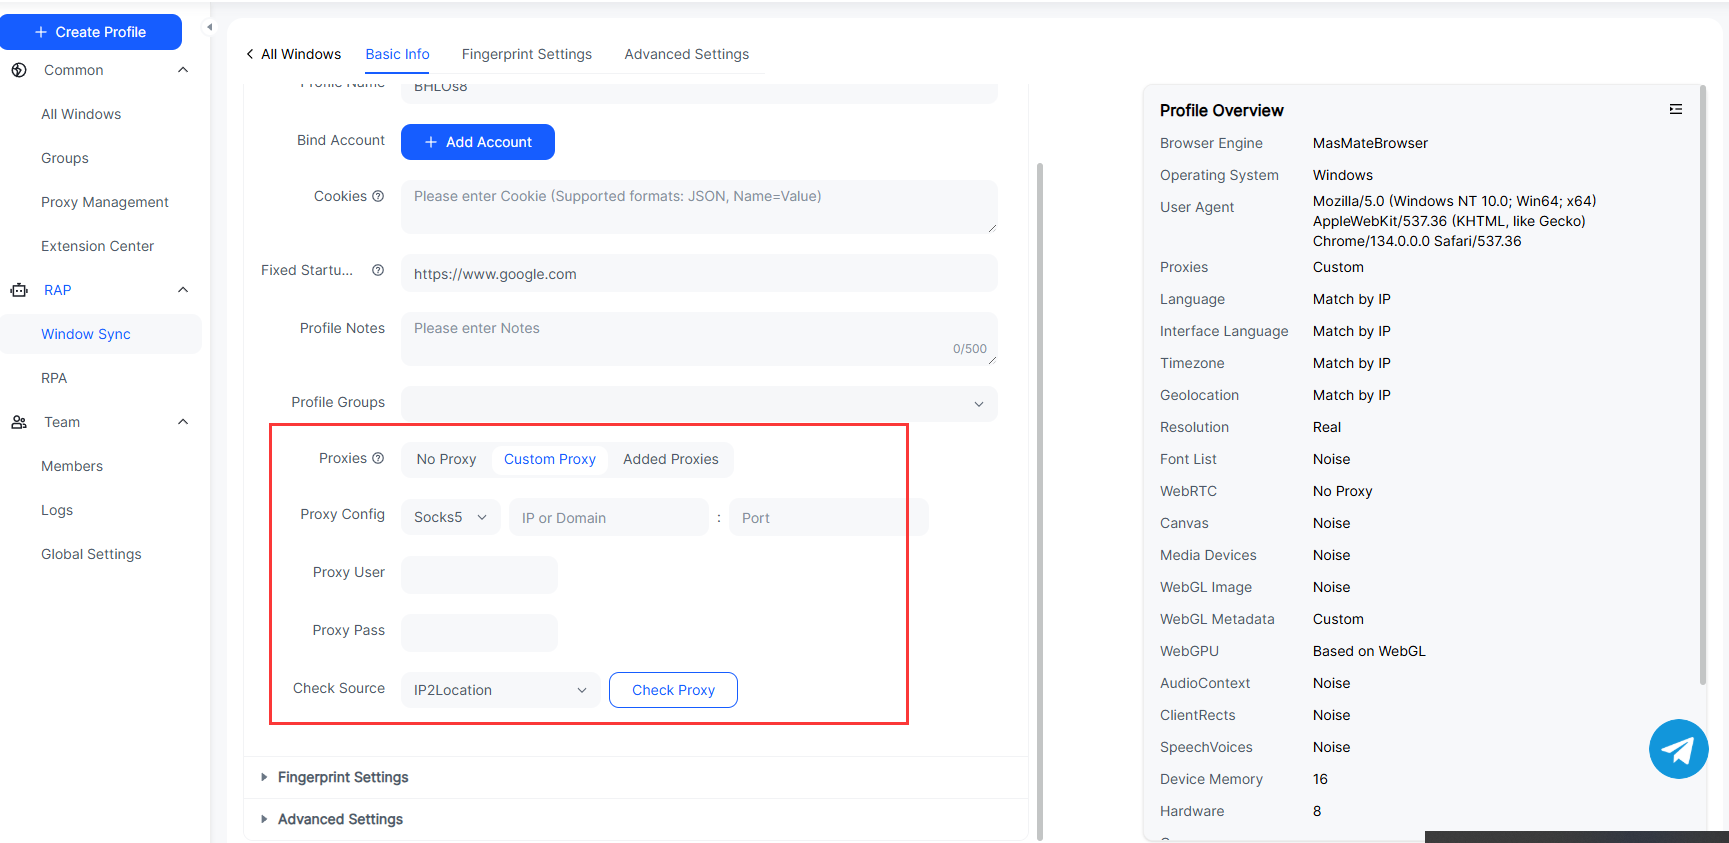This screenshot has height=843, width=1729.
Task: Click the Profile Overview collapse icon
Action: tap(1676, 110)
